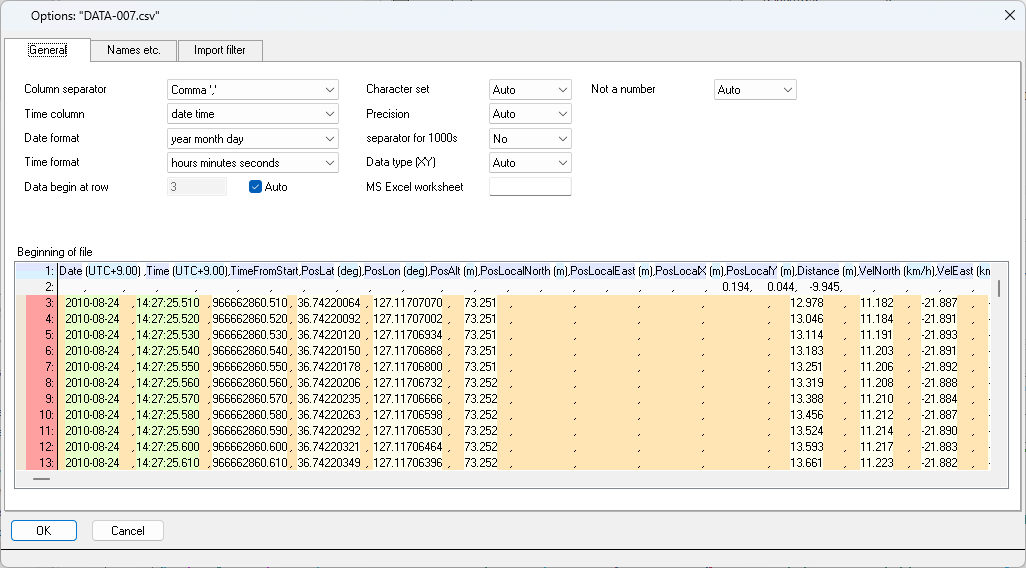
Task: Open the Data type (XY) dropdown
Action: coord(529,163)
